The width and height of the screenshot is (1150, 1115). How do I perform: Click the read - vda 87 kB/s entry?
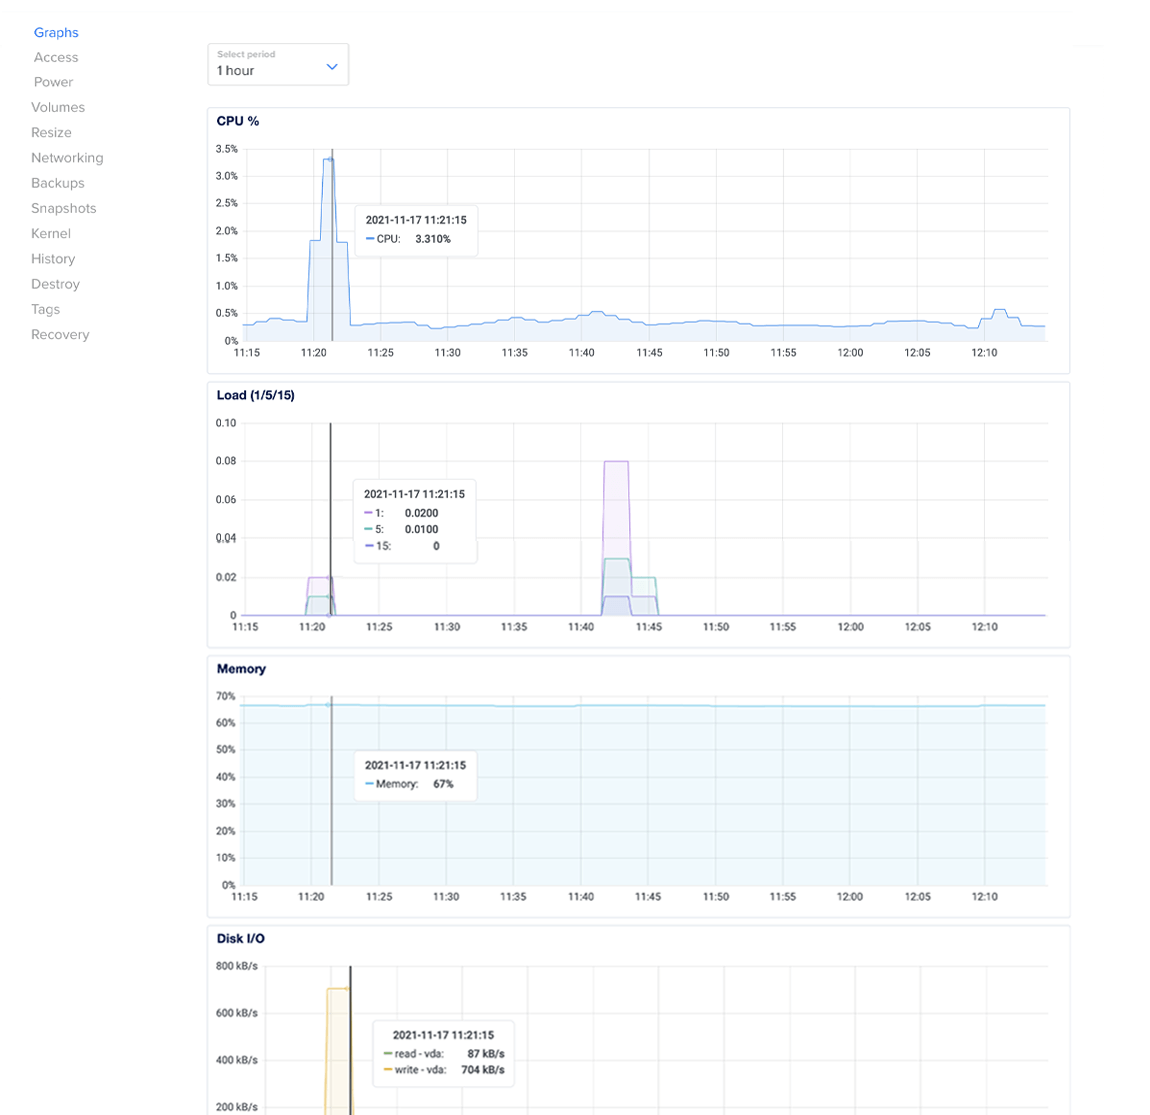pyautogui.click(x=444, y=1054)
